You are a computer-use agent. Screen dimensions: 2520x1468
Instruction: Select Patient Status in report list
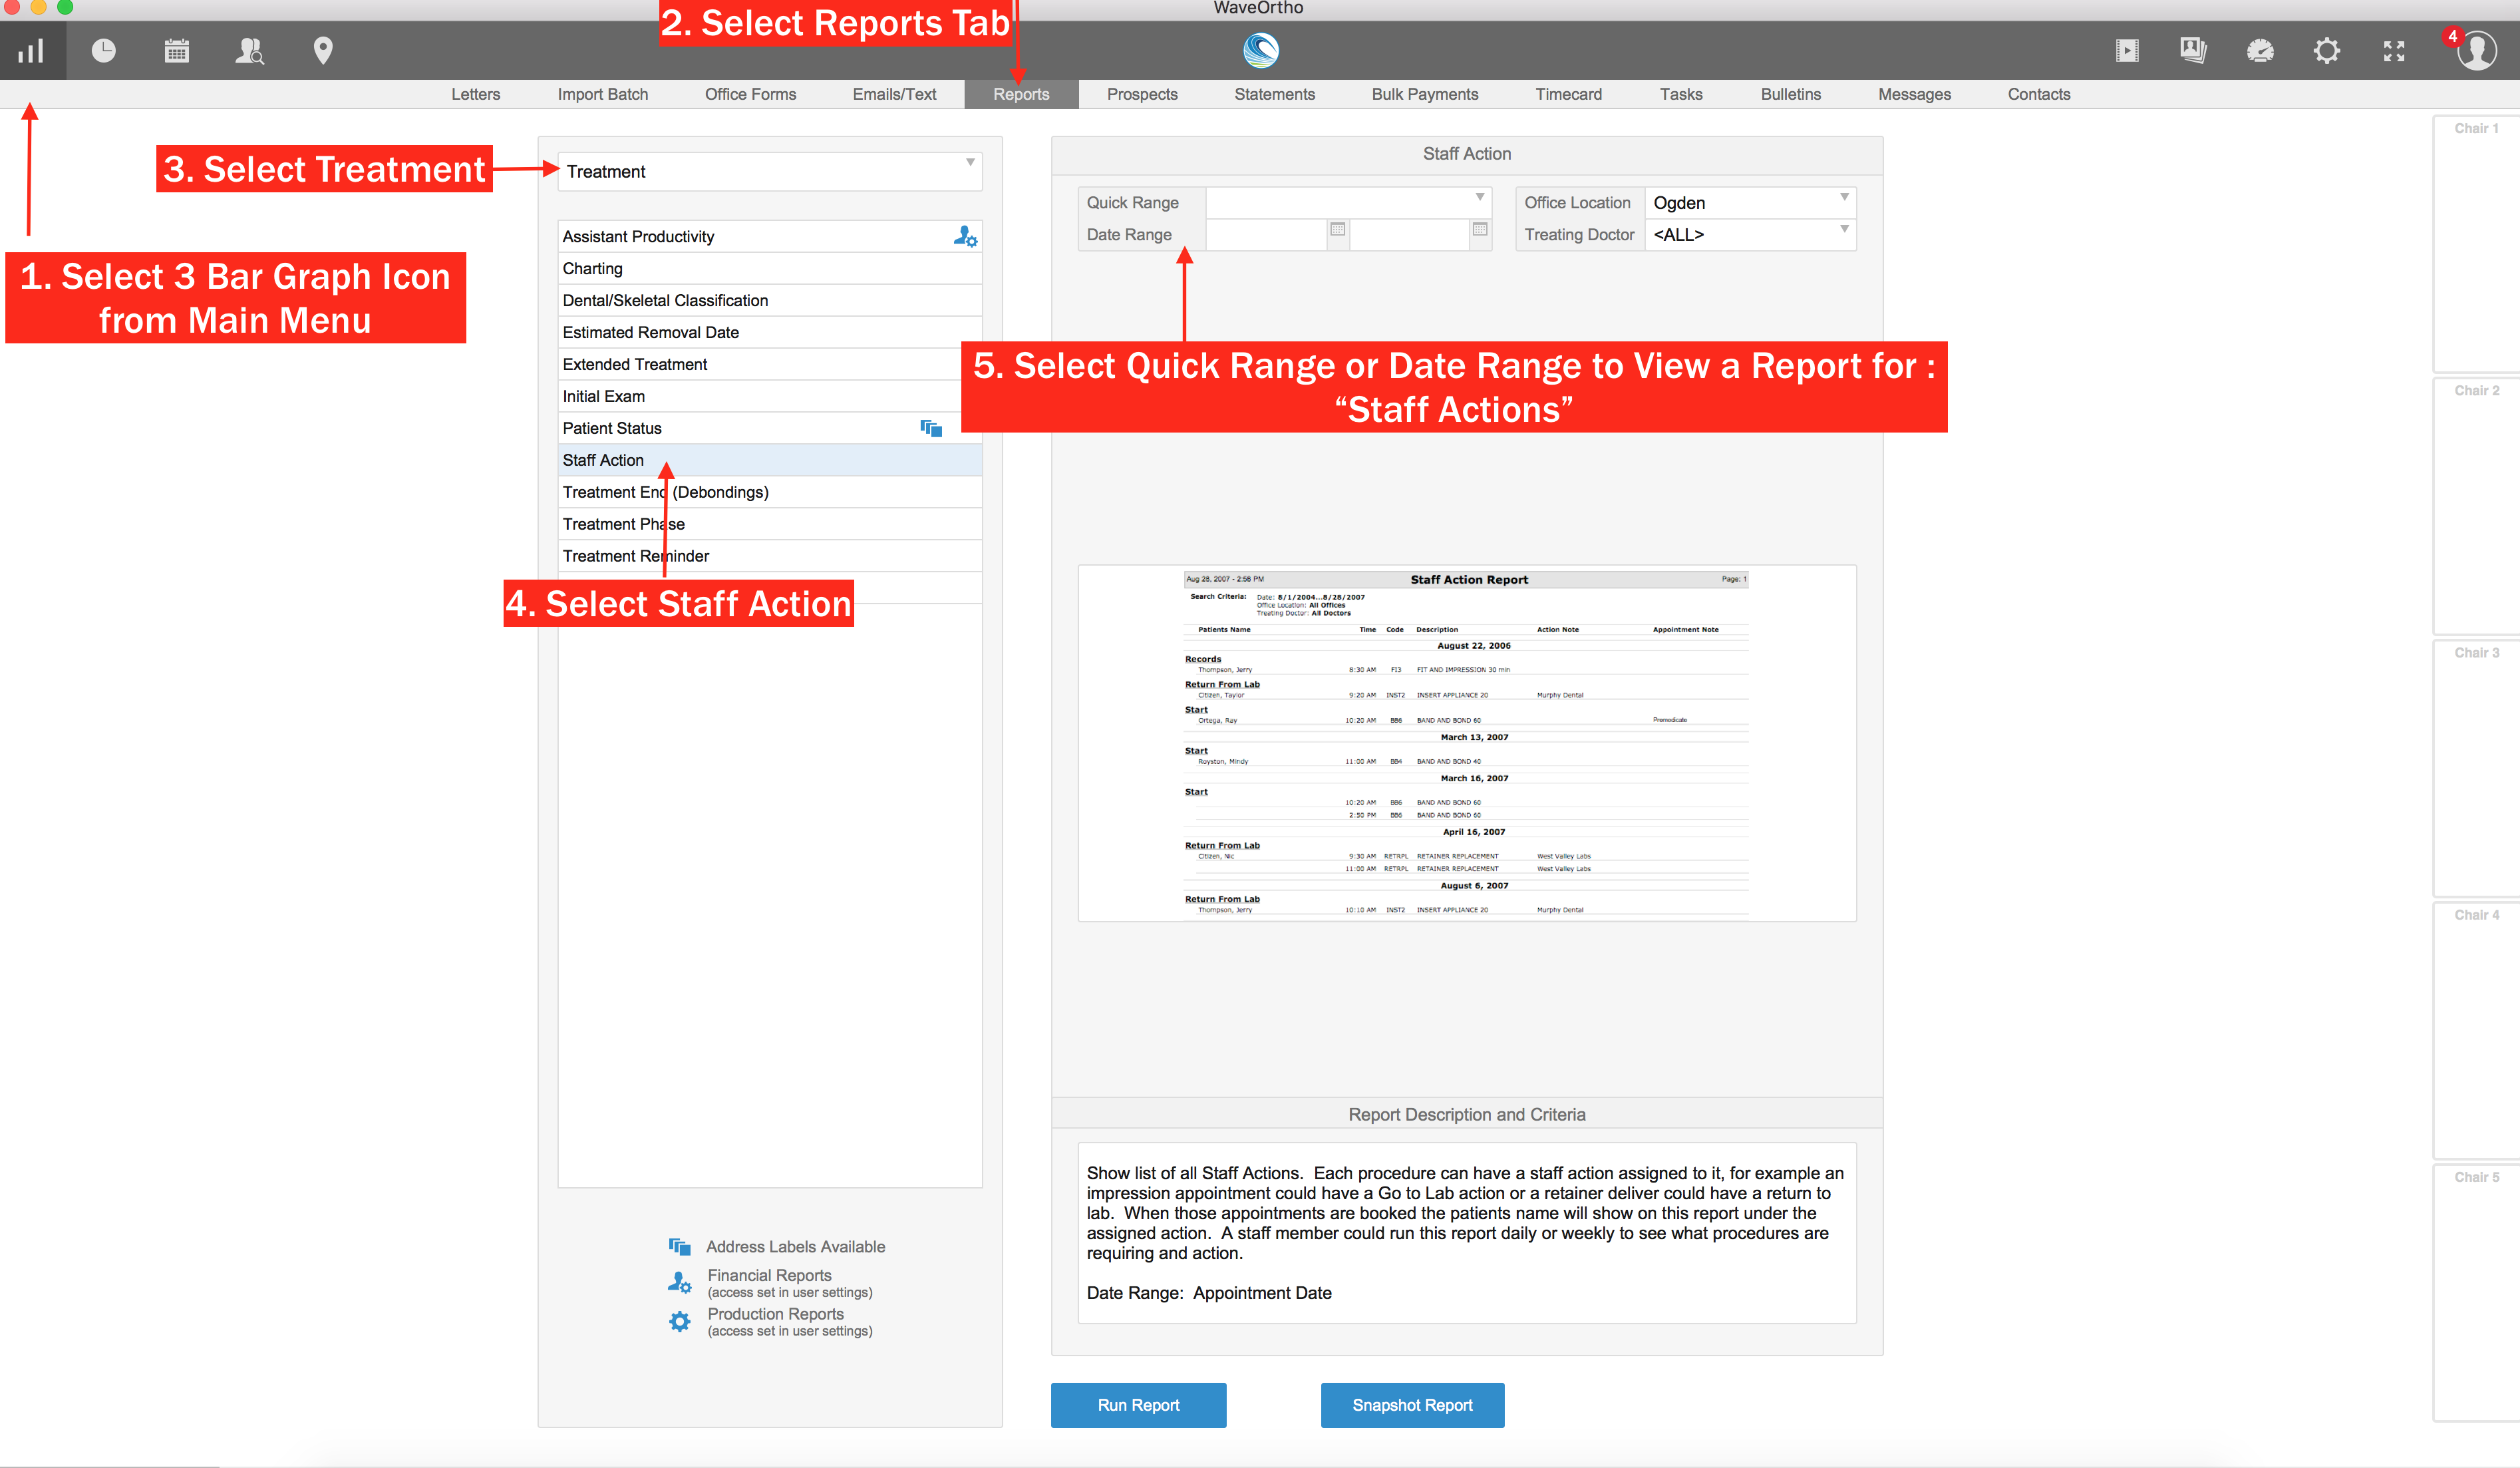point(612,428)
